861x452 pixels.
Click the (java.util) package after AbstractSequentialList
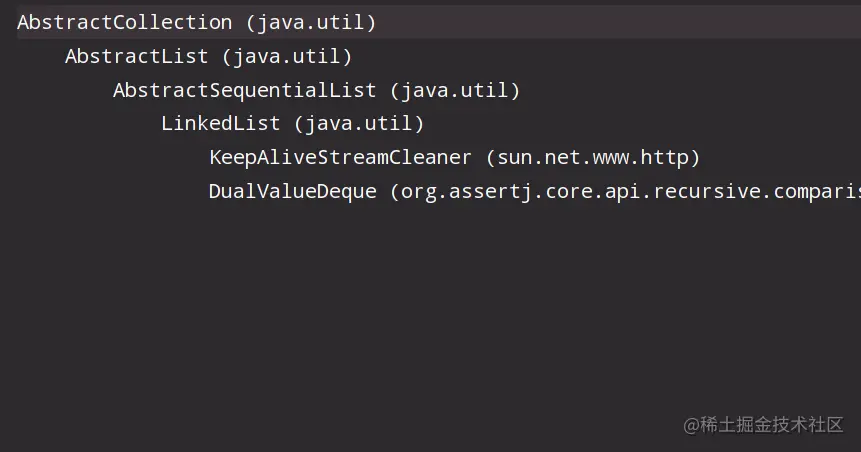click(x=455, y=90)
